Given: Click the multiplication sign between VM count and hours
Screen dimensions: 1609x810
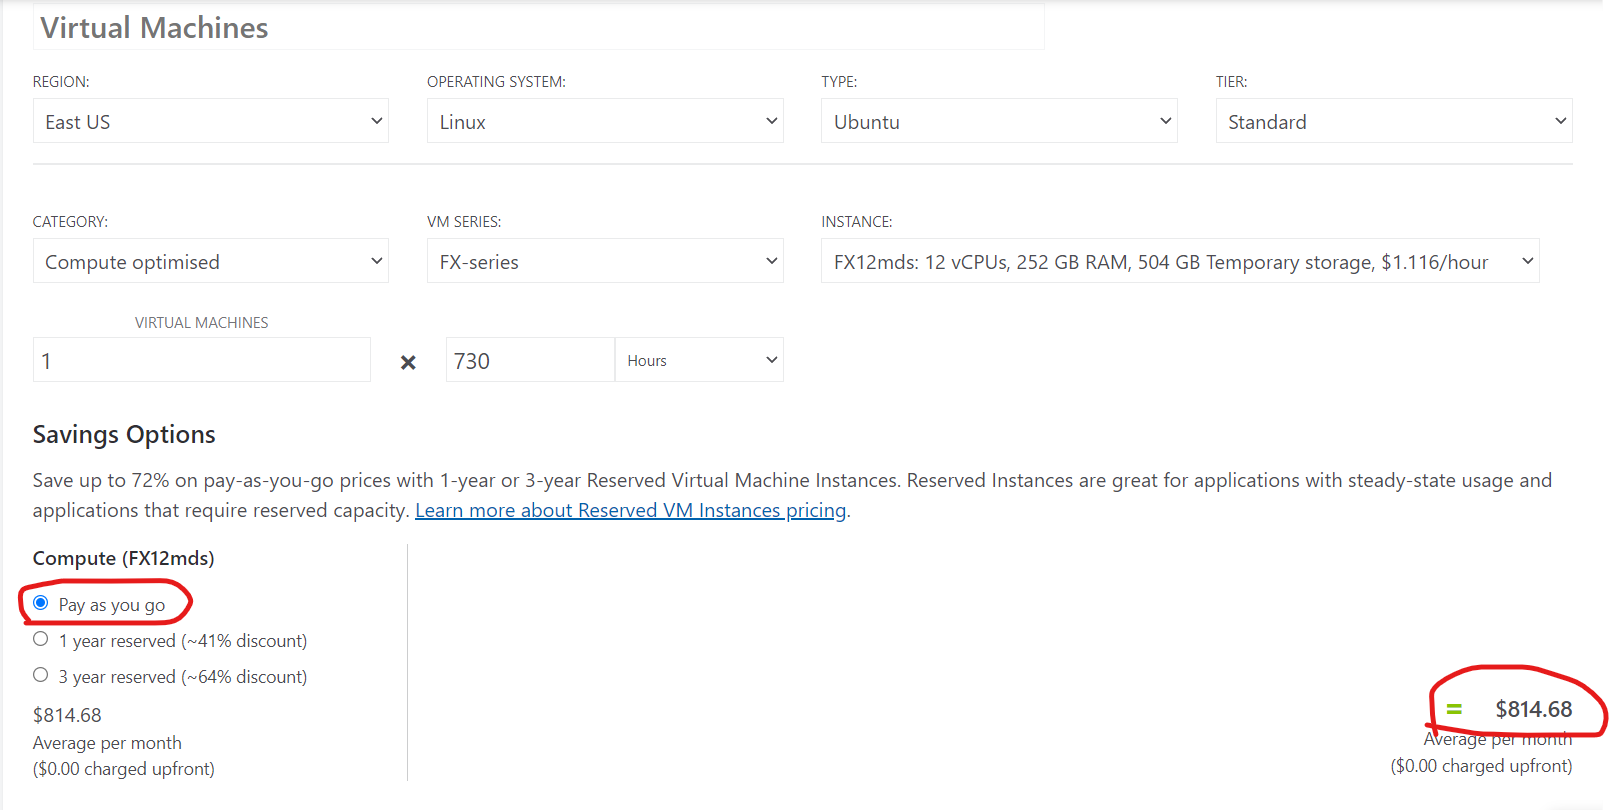Looking at the screenshot, I should (408, 362).
